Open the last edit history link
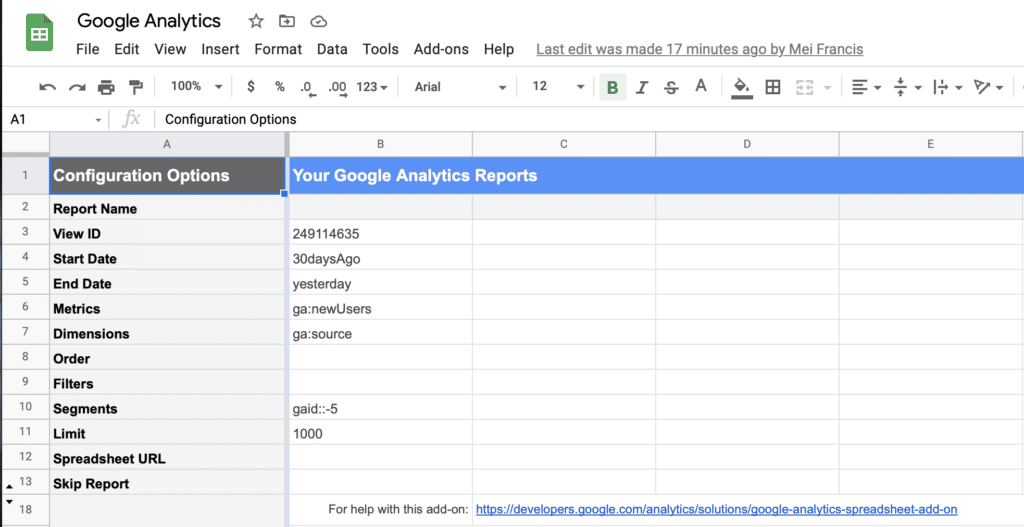The image size is (1024, 527). pos(699,50)
